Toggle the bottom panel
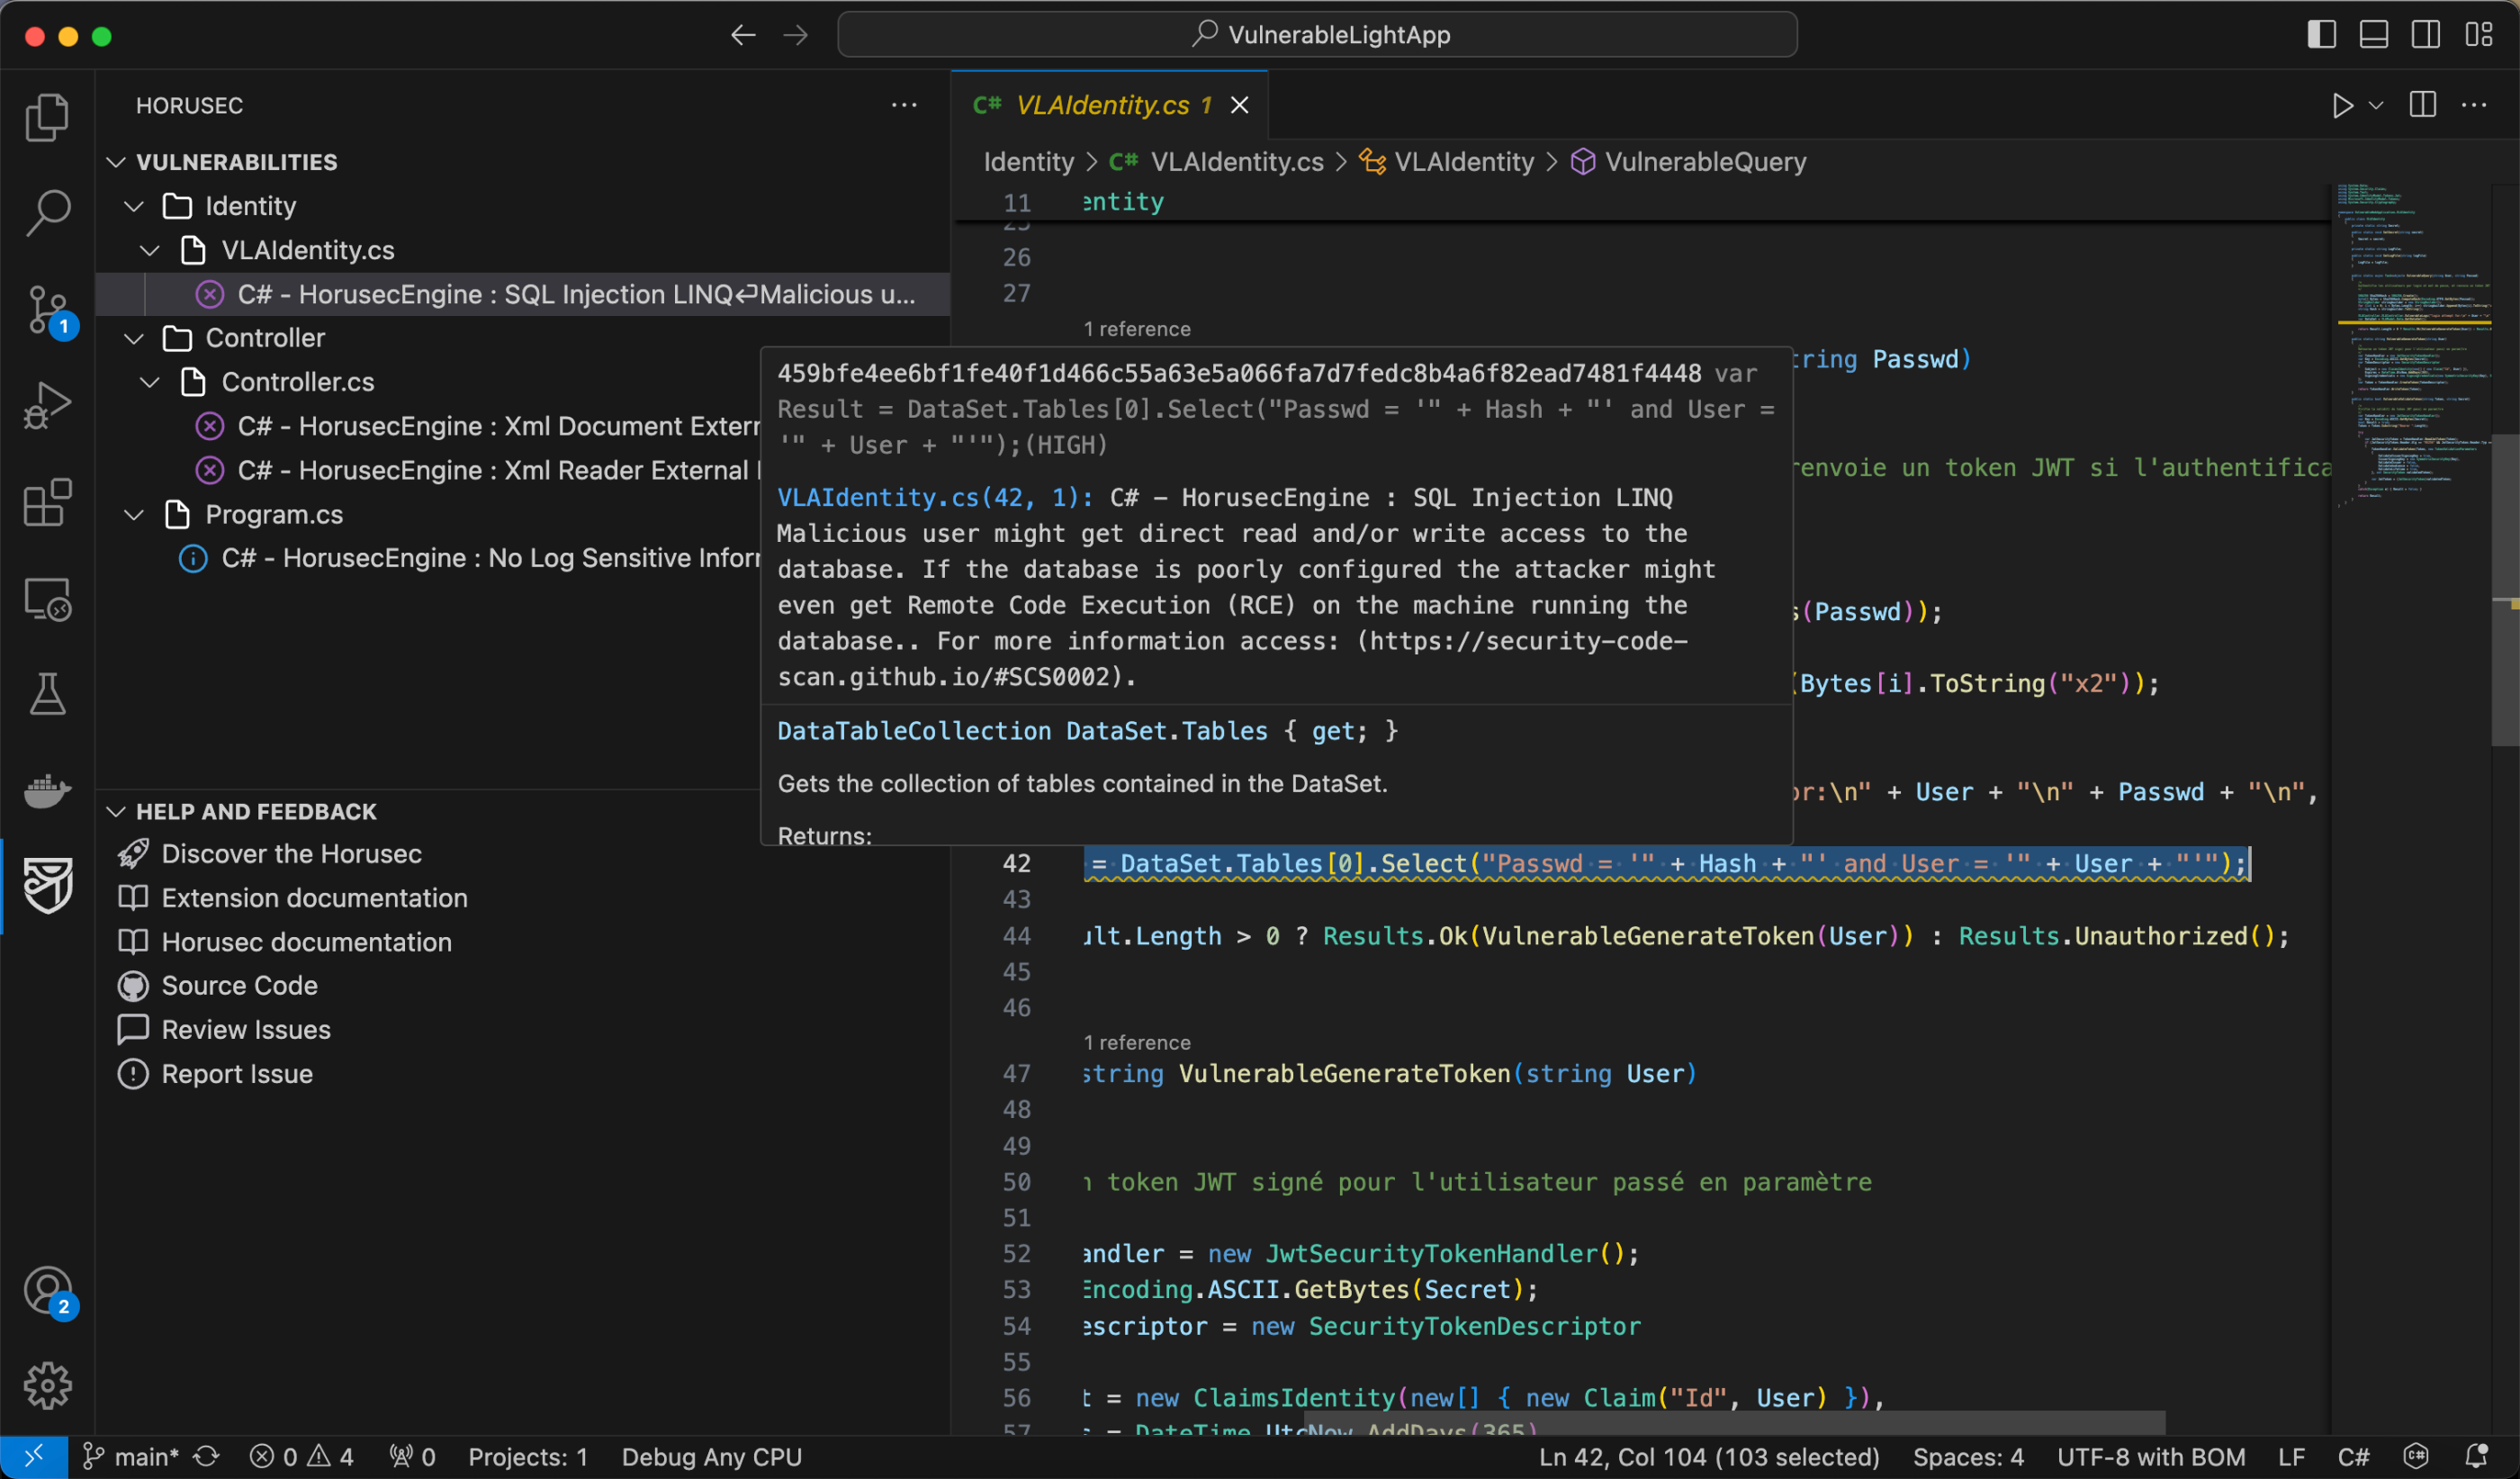The image size is (2520, 1479). click(2374, 35)
